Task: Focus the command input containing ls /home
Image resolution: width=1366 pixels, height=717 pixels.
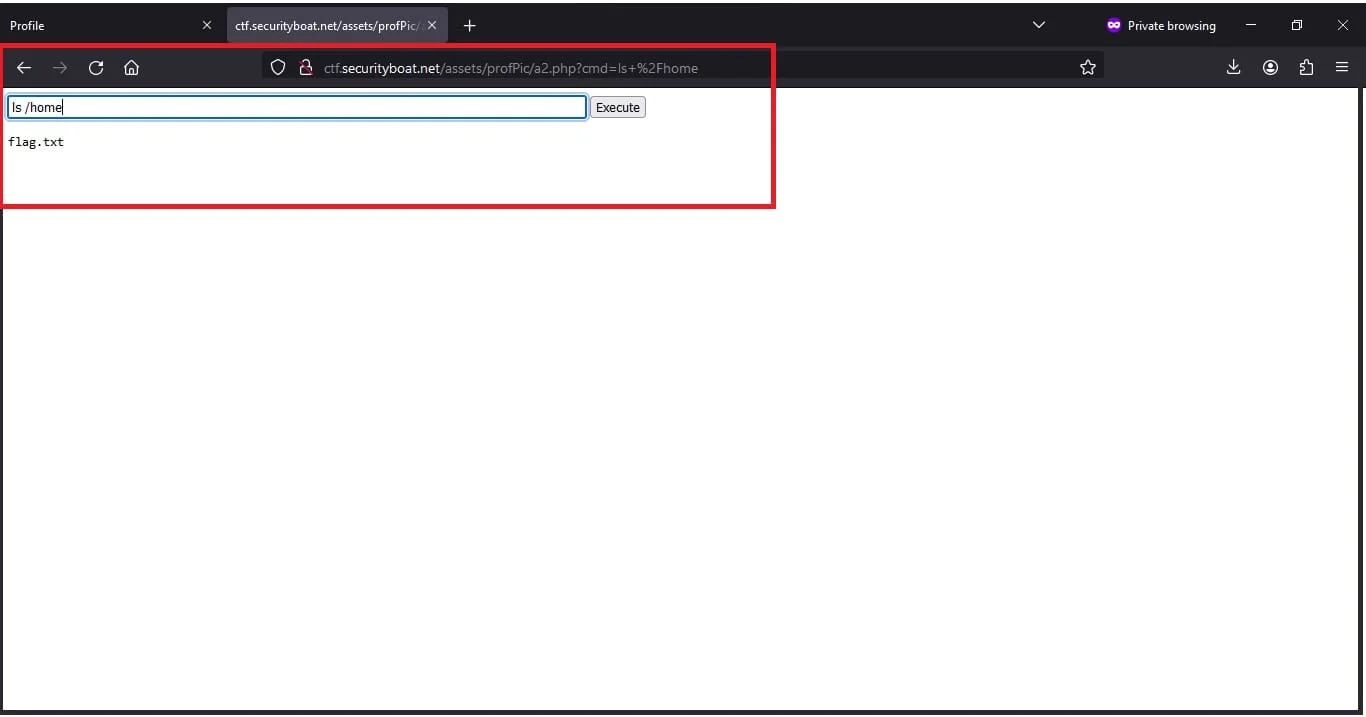Action: [x=297, y=107]
